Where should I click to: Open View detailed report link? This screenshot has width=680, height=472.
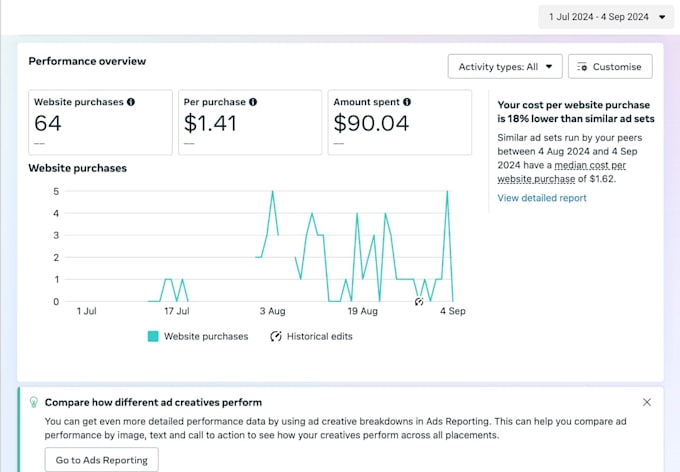542,198
